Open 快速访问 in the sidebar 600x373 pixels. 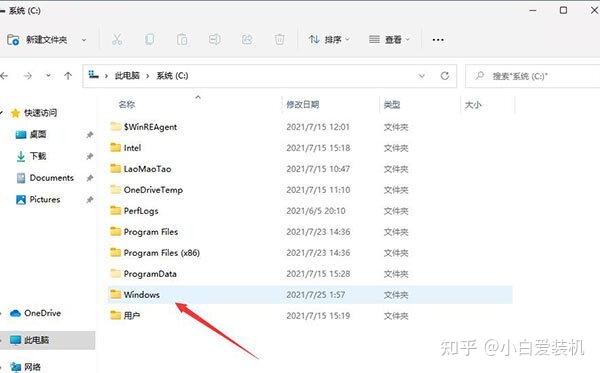40,113
